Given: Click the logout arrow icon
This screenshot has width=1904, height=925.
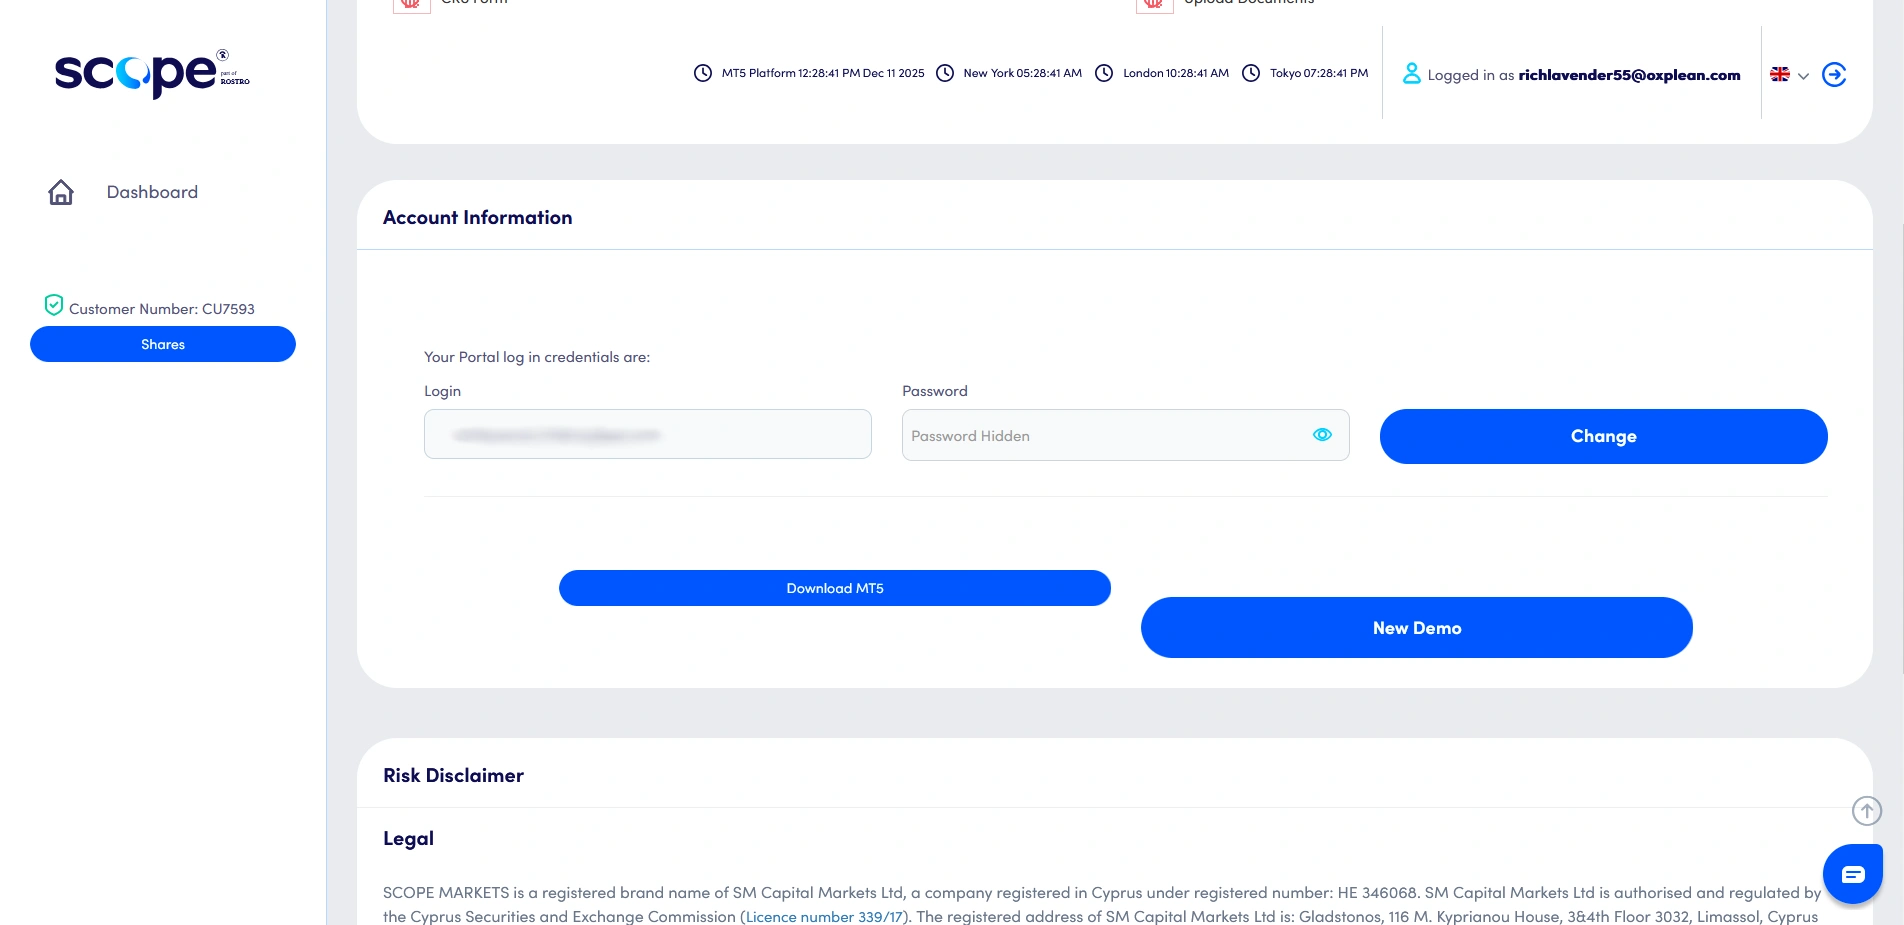Looking at the screenshot, I should 1834,74.
